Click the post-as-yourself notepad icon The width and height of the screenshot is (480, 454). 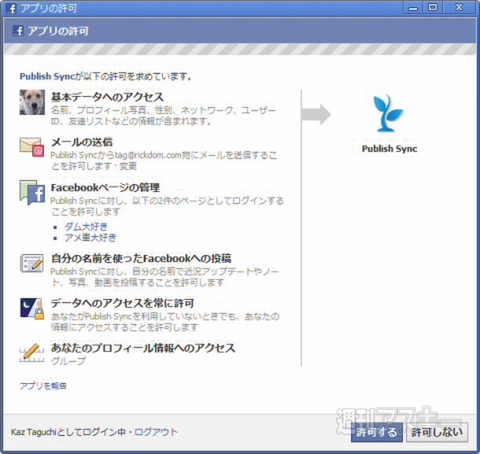point(32,263)
